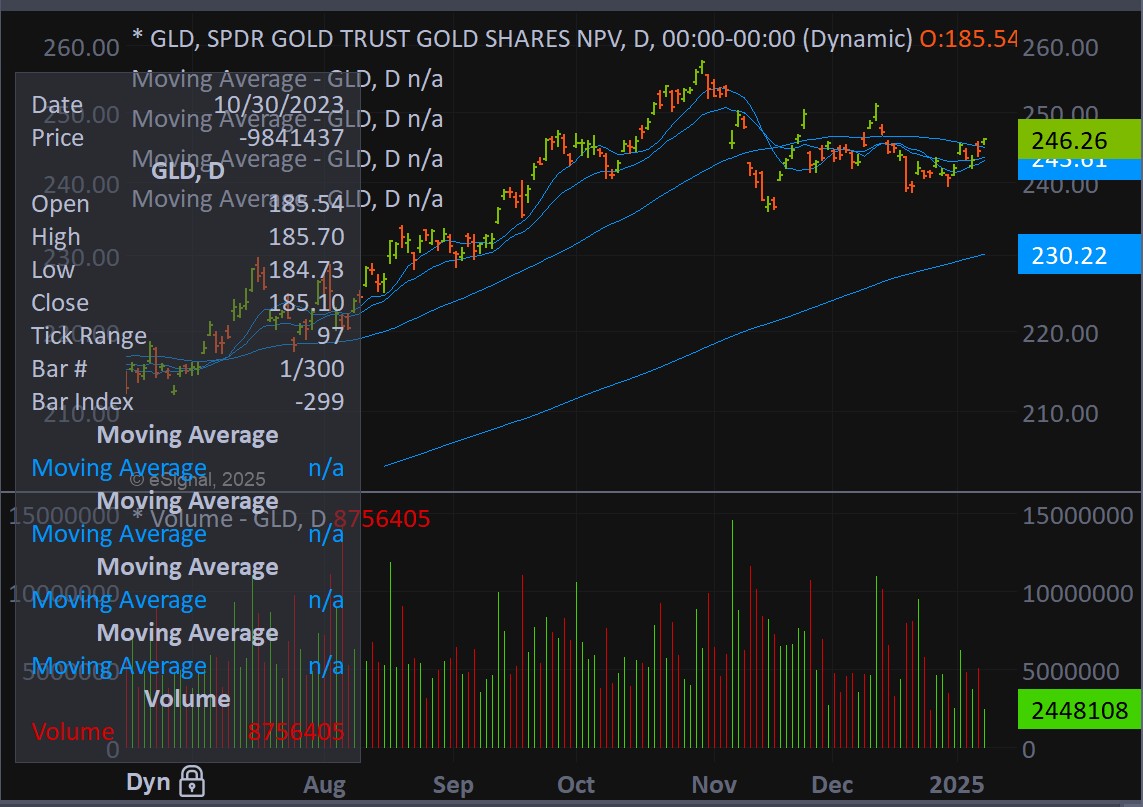Click the Oct label on the time axis
Image resolution: width=1143 pixels, height=807 pixels.
click(x=576, y=785)
